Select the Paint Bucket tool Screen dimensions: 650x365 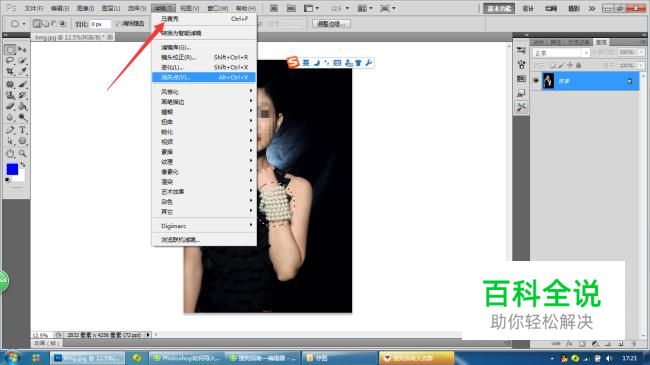point(22,106)
